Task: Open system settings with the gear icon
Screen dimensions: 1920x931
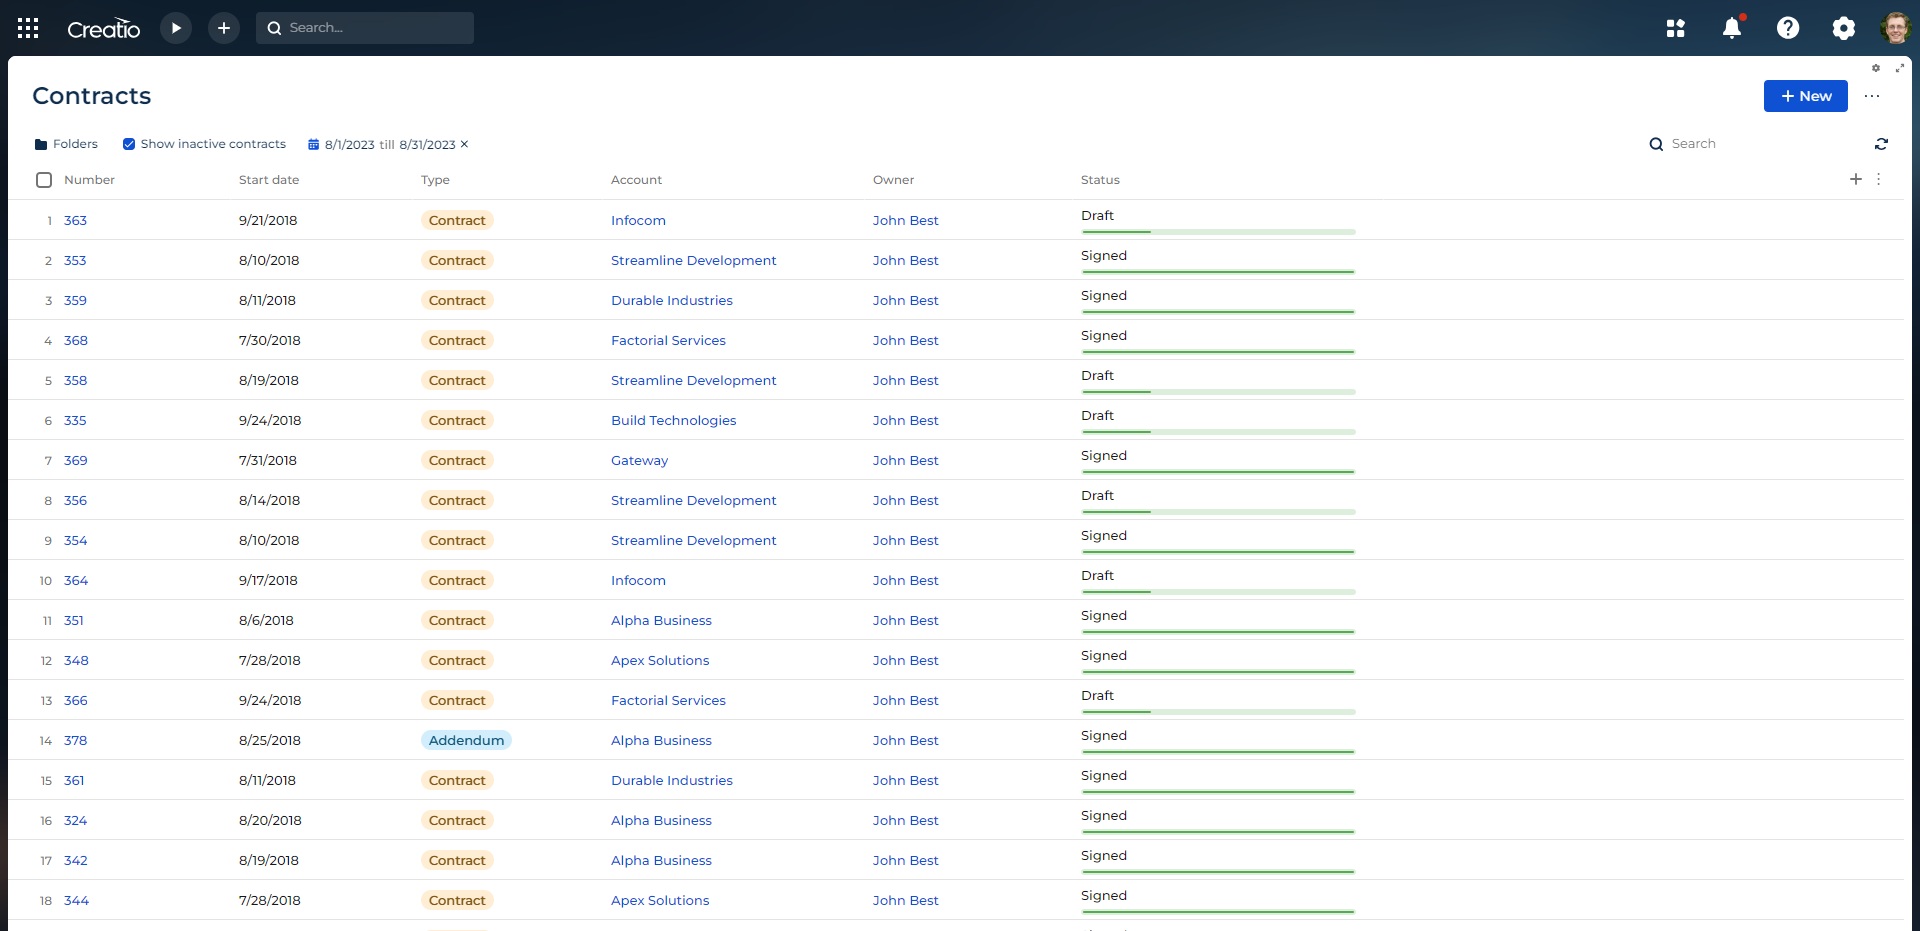Action: 1844,27
